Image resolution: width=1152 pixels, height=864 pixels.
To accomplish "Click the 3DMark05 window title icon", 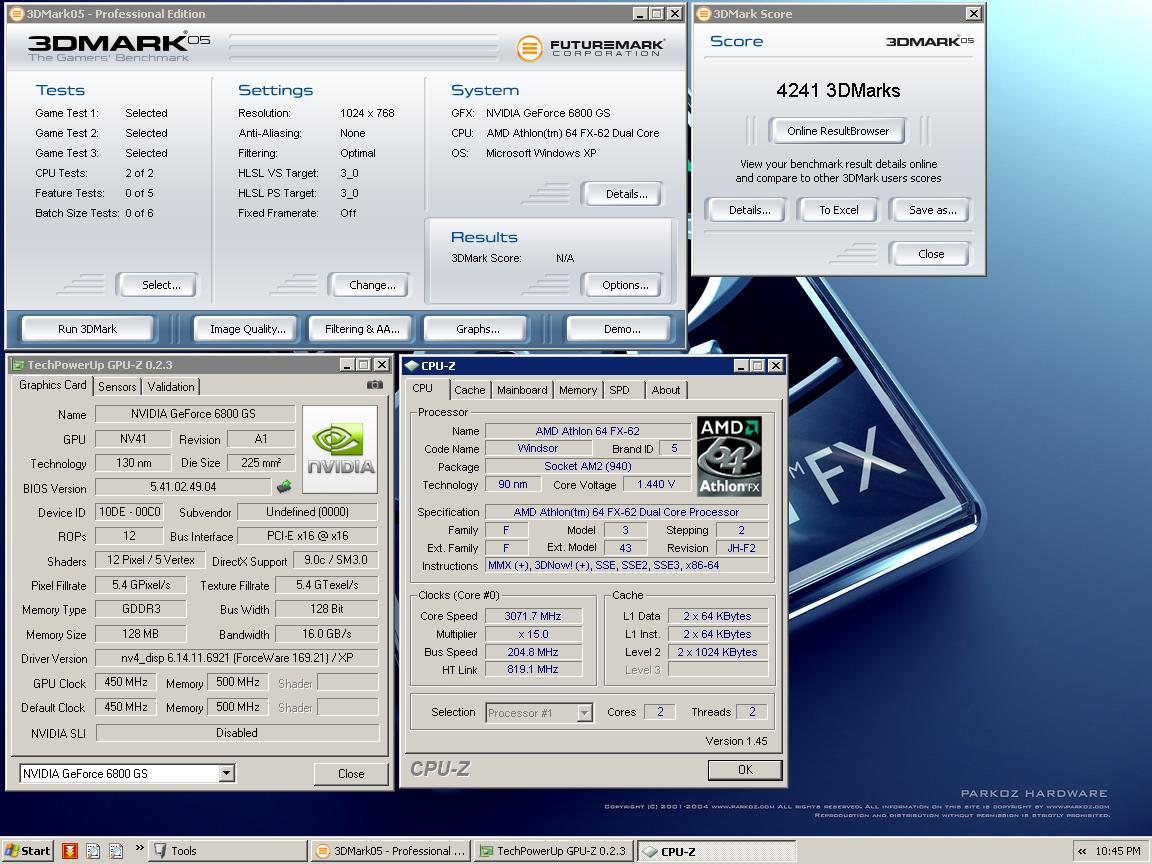I will (16, 14).
